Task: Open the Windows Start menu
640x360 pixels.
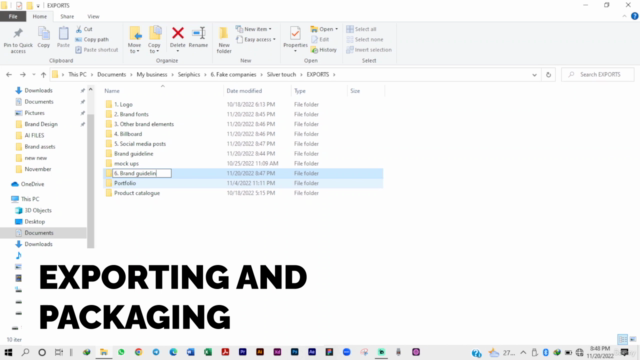Action: [x=8, y=352]
